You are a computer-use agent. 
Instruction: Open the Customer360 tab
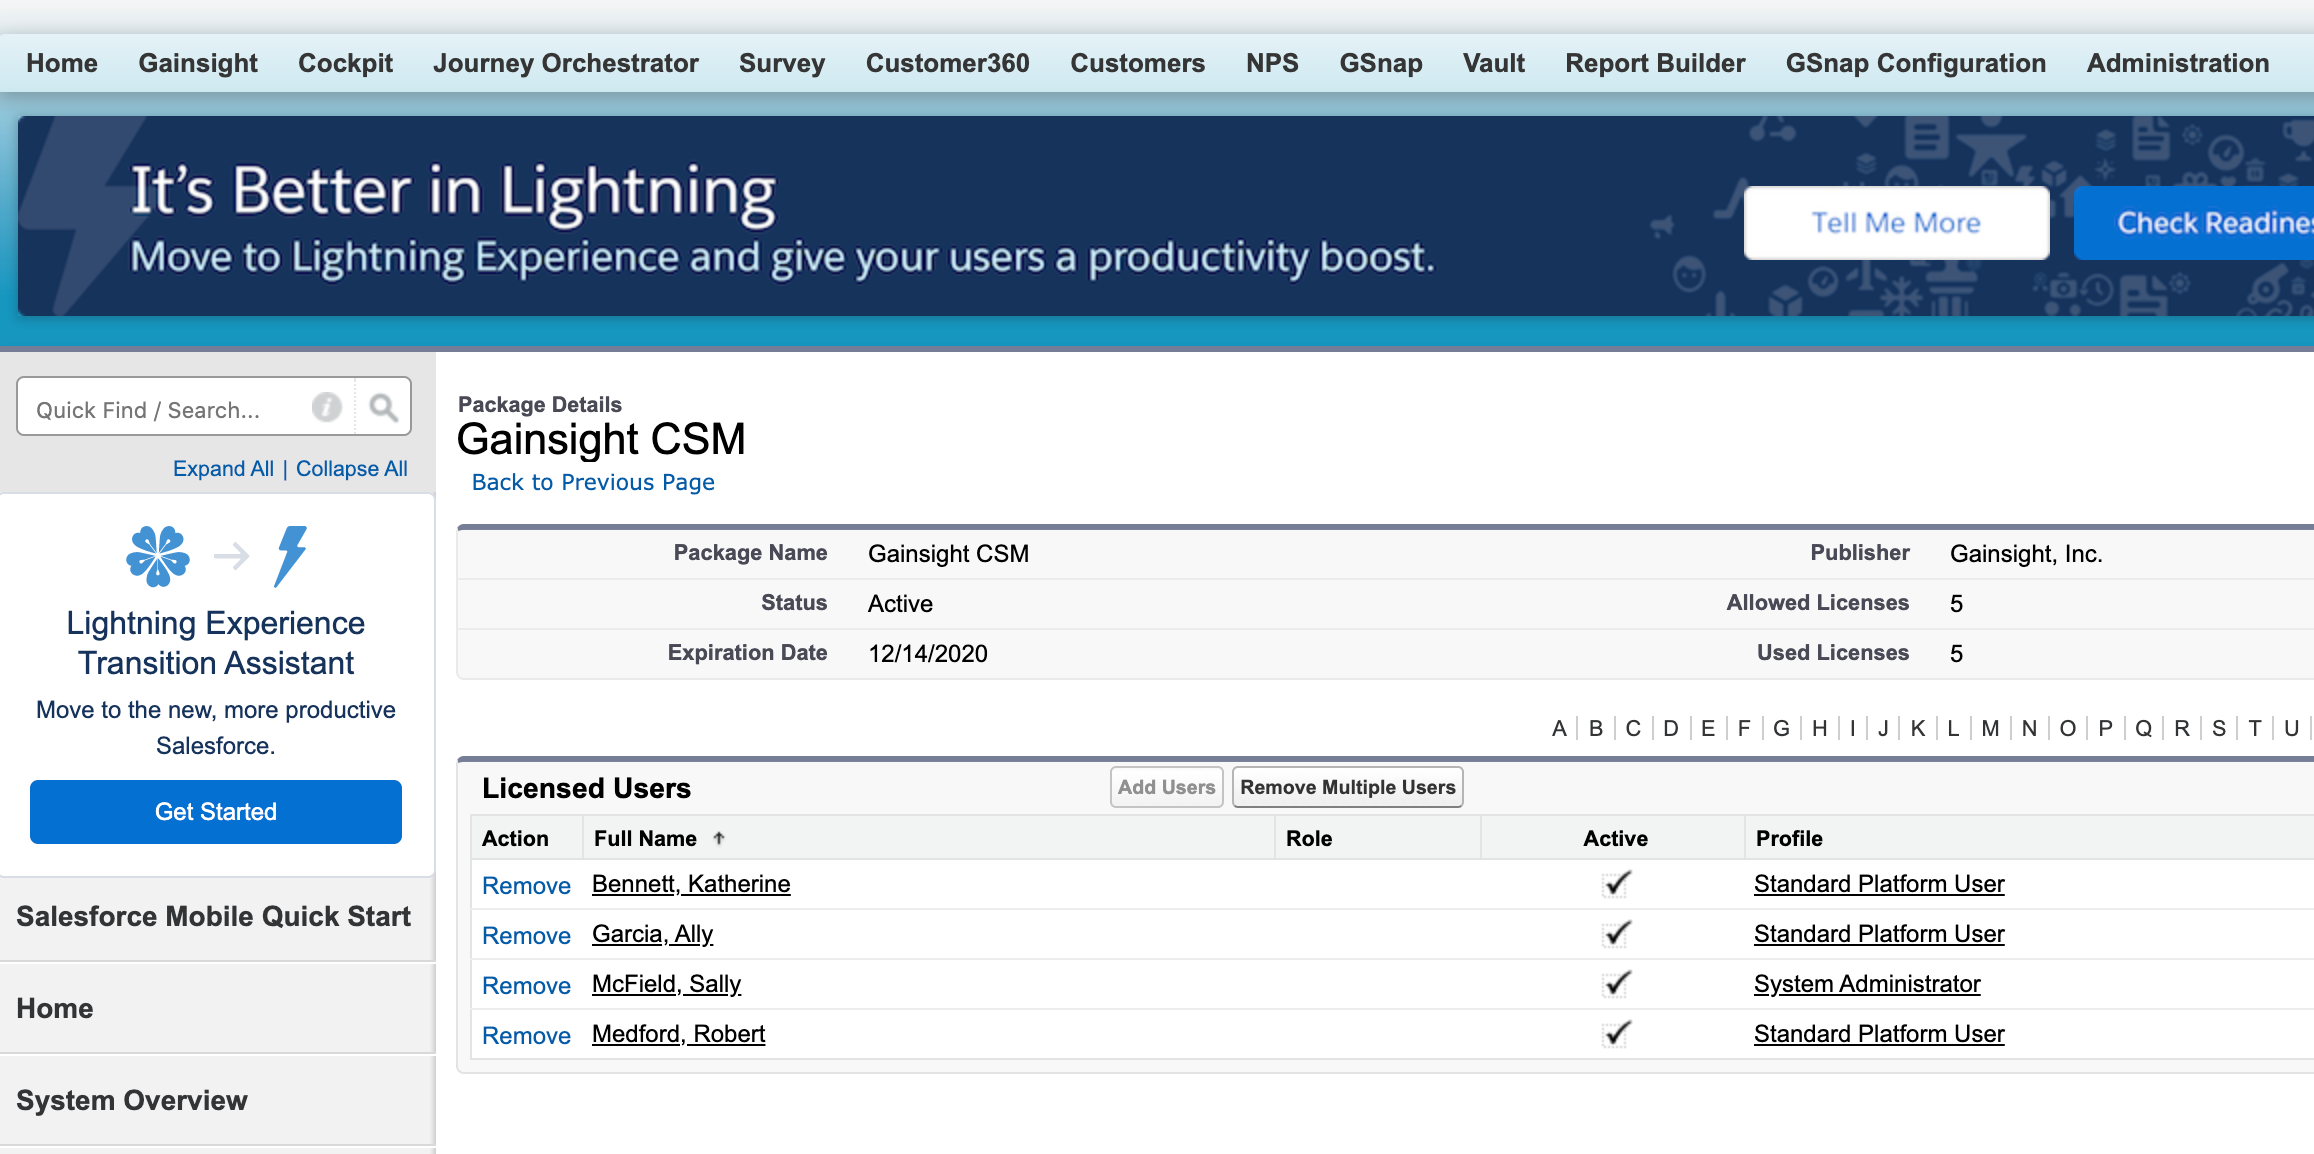948,63
